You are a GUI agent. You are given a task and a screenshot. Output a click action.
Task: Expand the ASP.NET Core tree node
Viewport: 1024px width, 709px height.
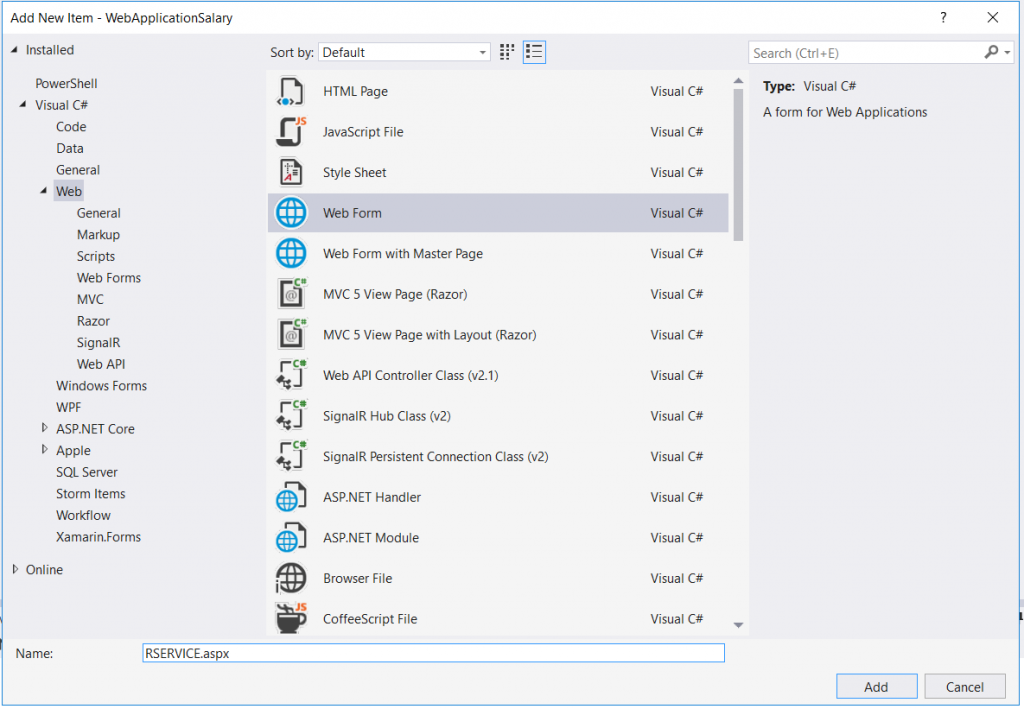pos(44,428)
